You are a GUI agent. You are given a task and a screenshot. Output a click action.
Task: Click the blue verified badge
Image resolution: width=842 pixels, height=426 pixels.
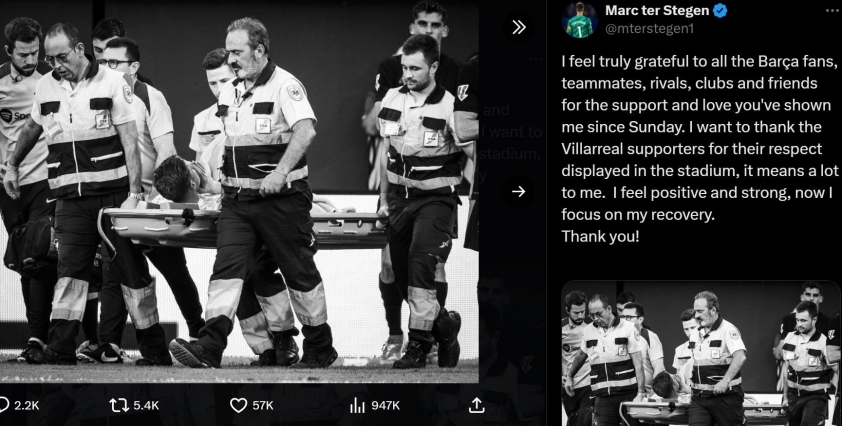(720, 10)
